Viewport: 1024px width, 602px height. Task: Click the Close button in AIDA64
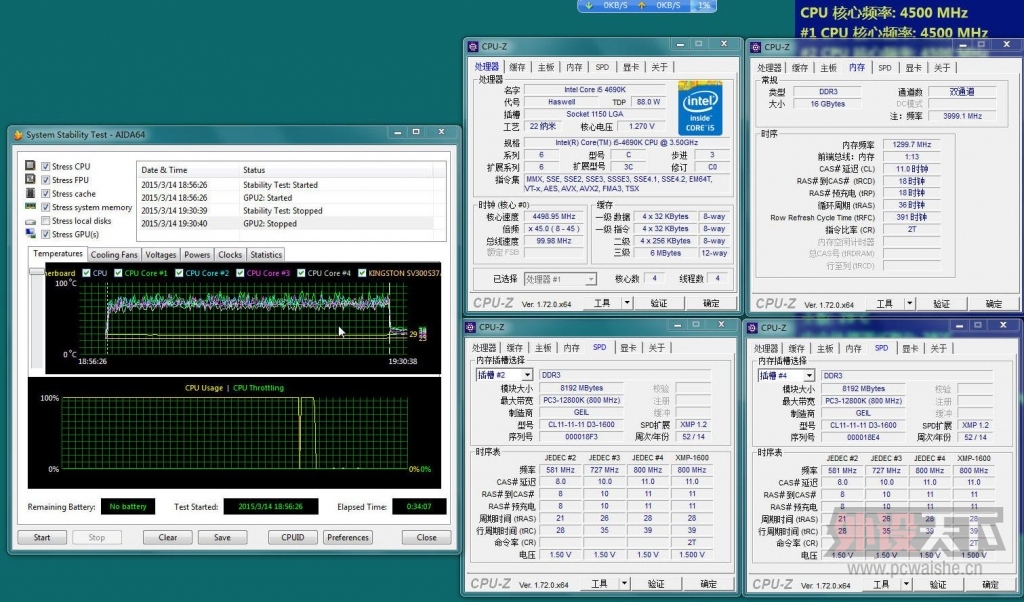point(426,537)
